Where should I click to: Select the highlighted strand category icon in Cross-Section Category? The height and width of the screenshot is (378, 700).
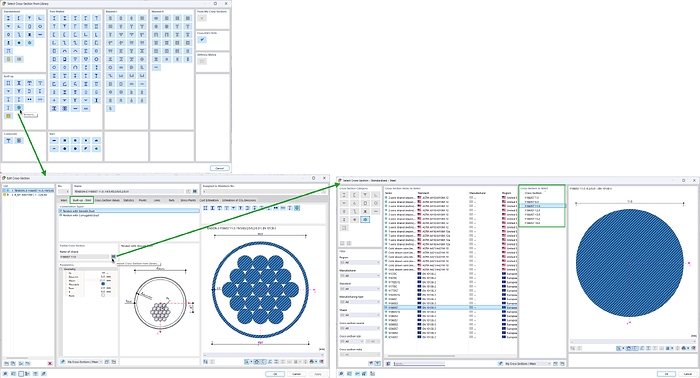[x=365, y=220]
